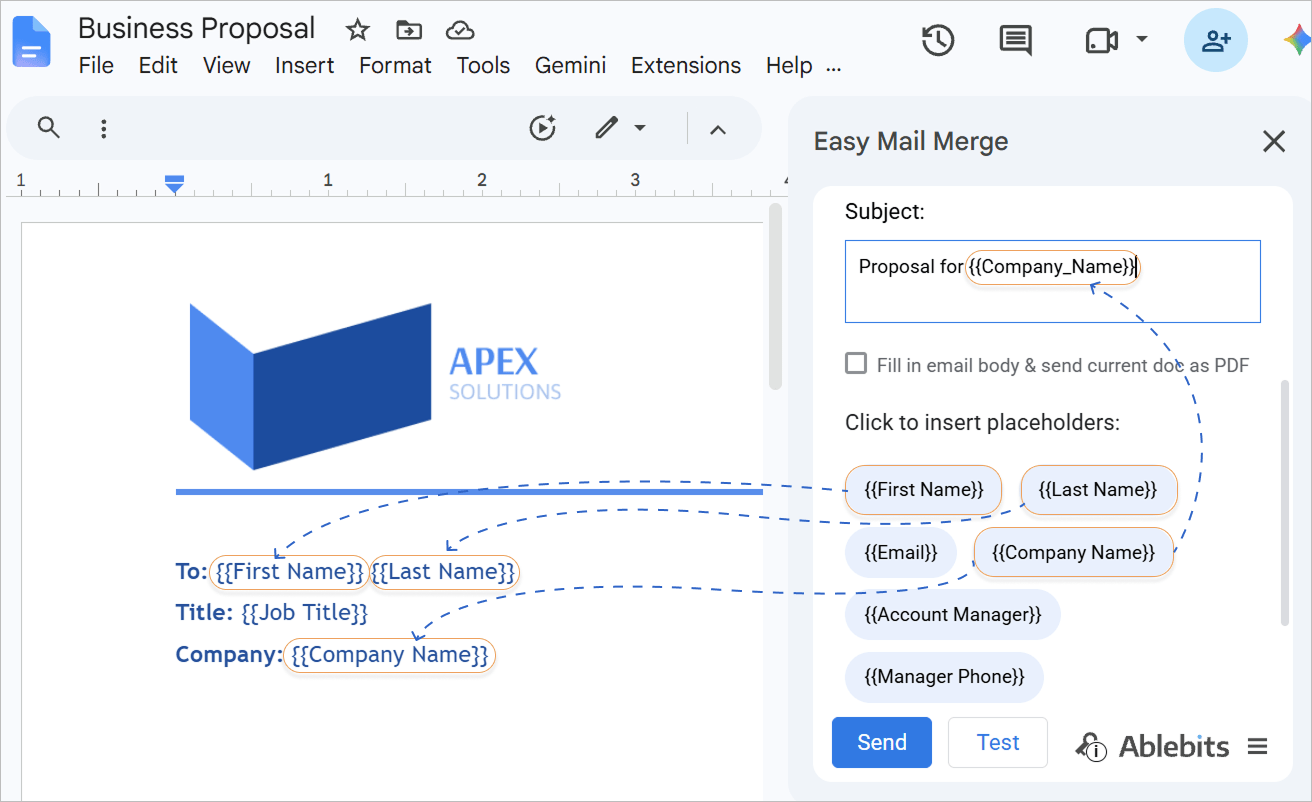This screenshot has width=1312, height=802.
Task: Click the 'To:' label in document
Action: tap(191, 572)
